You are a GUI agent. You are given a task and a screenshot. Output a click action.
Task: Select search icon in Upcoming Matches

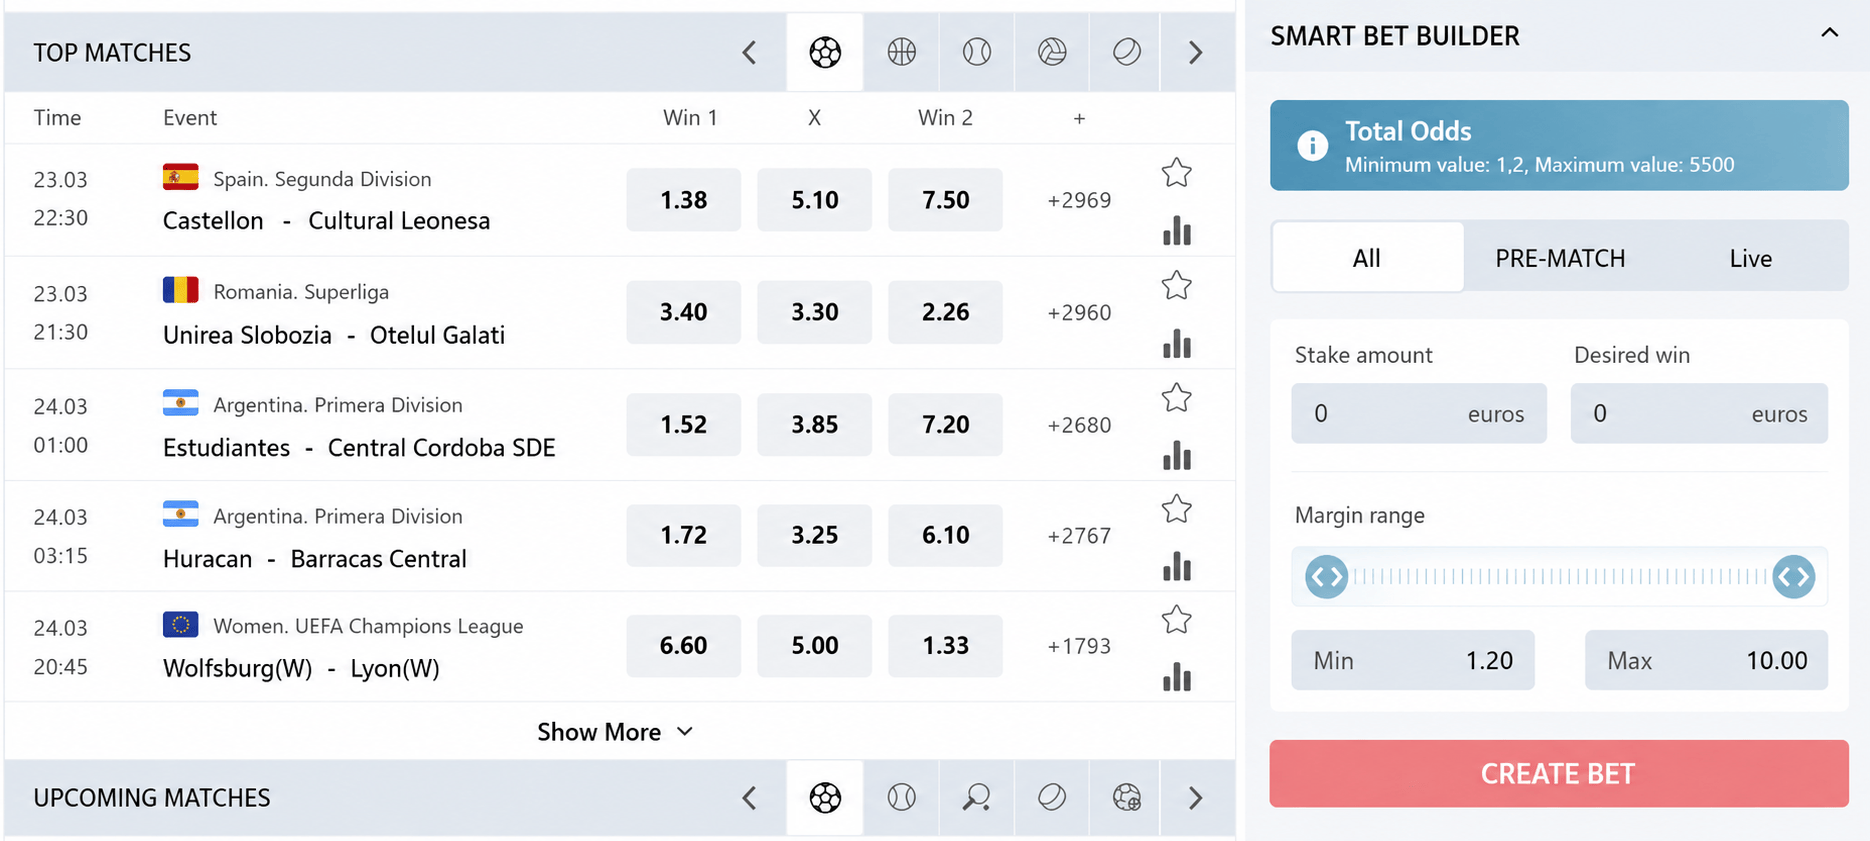(976, 797)
